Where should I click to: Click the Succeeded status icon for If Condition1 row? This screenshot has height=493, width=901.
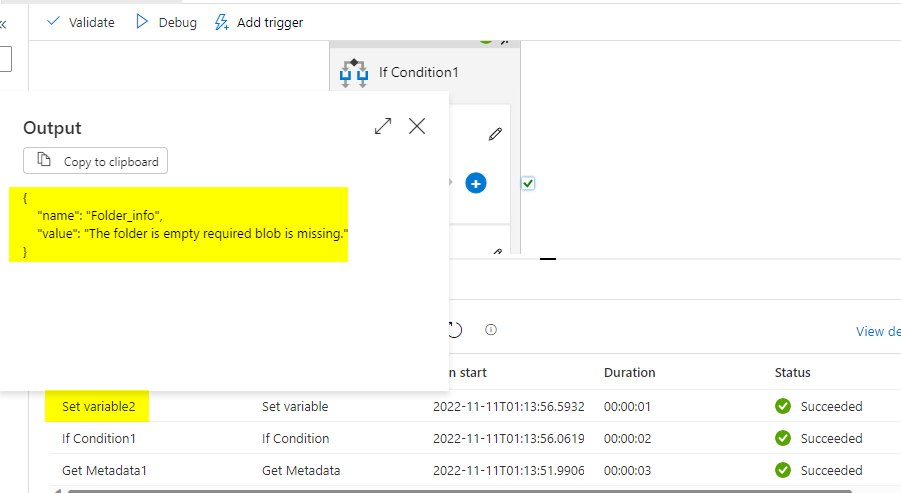[x=783, y=438]
